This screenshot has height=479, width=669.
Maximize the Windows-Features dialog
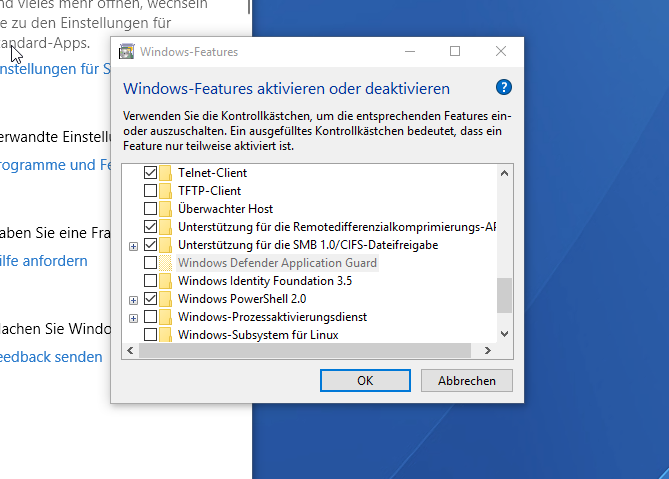click(x=455, y=52)
